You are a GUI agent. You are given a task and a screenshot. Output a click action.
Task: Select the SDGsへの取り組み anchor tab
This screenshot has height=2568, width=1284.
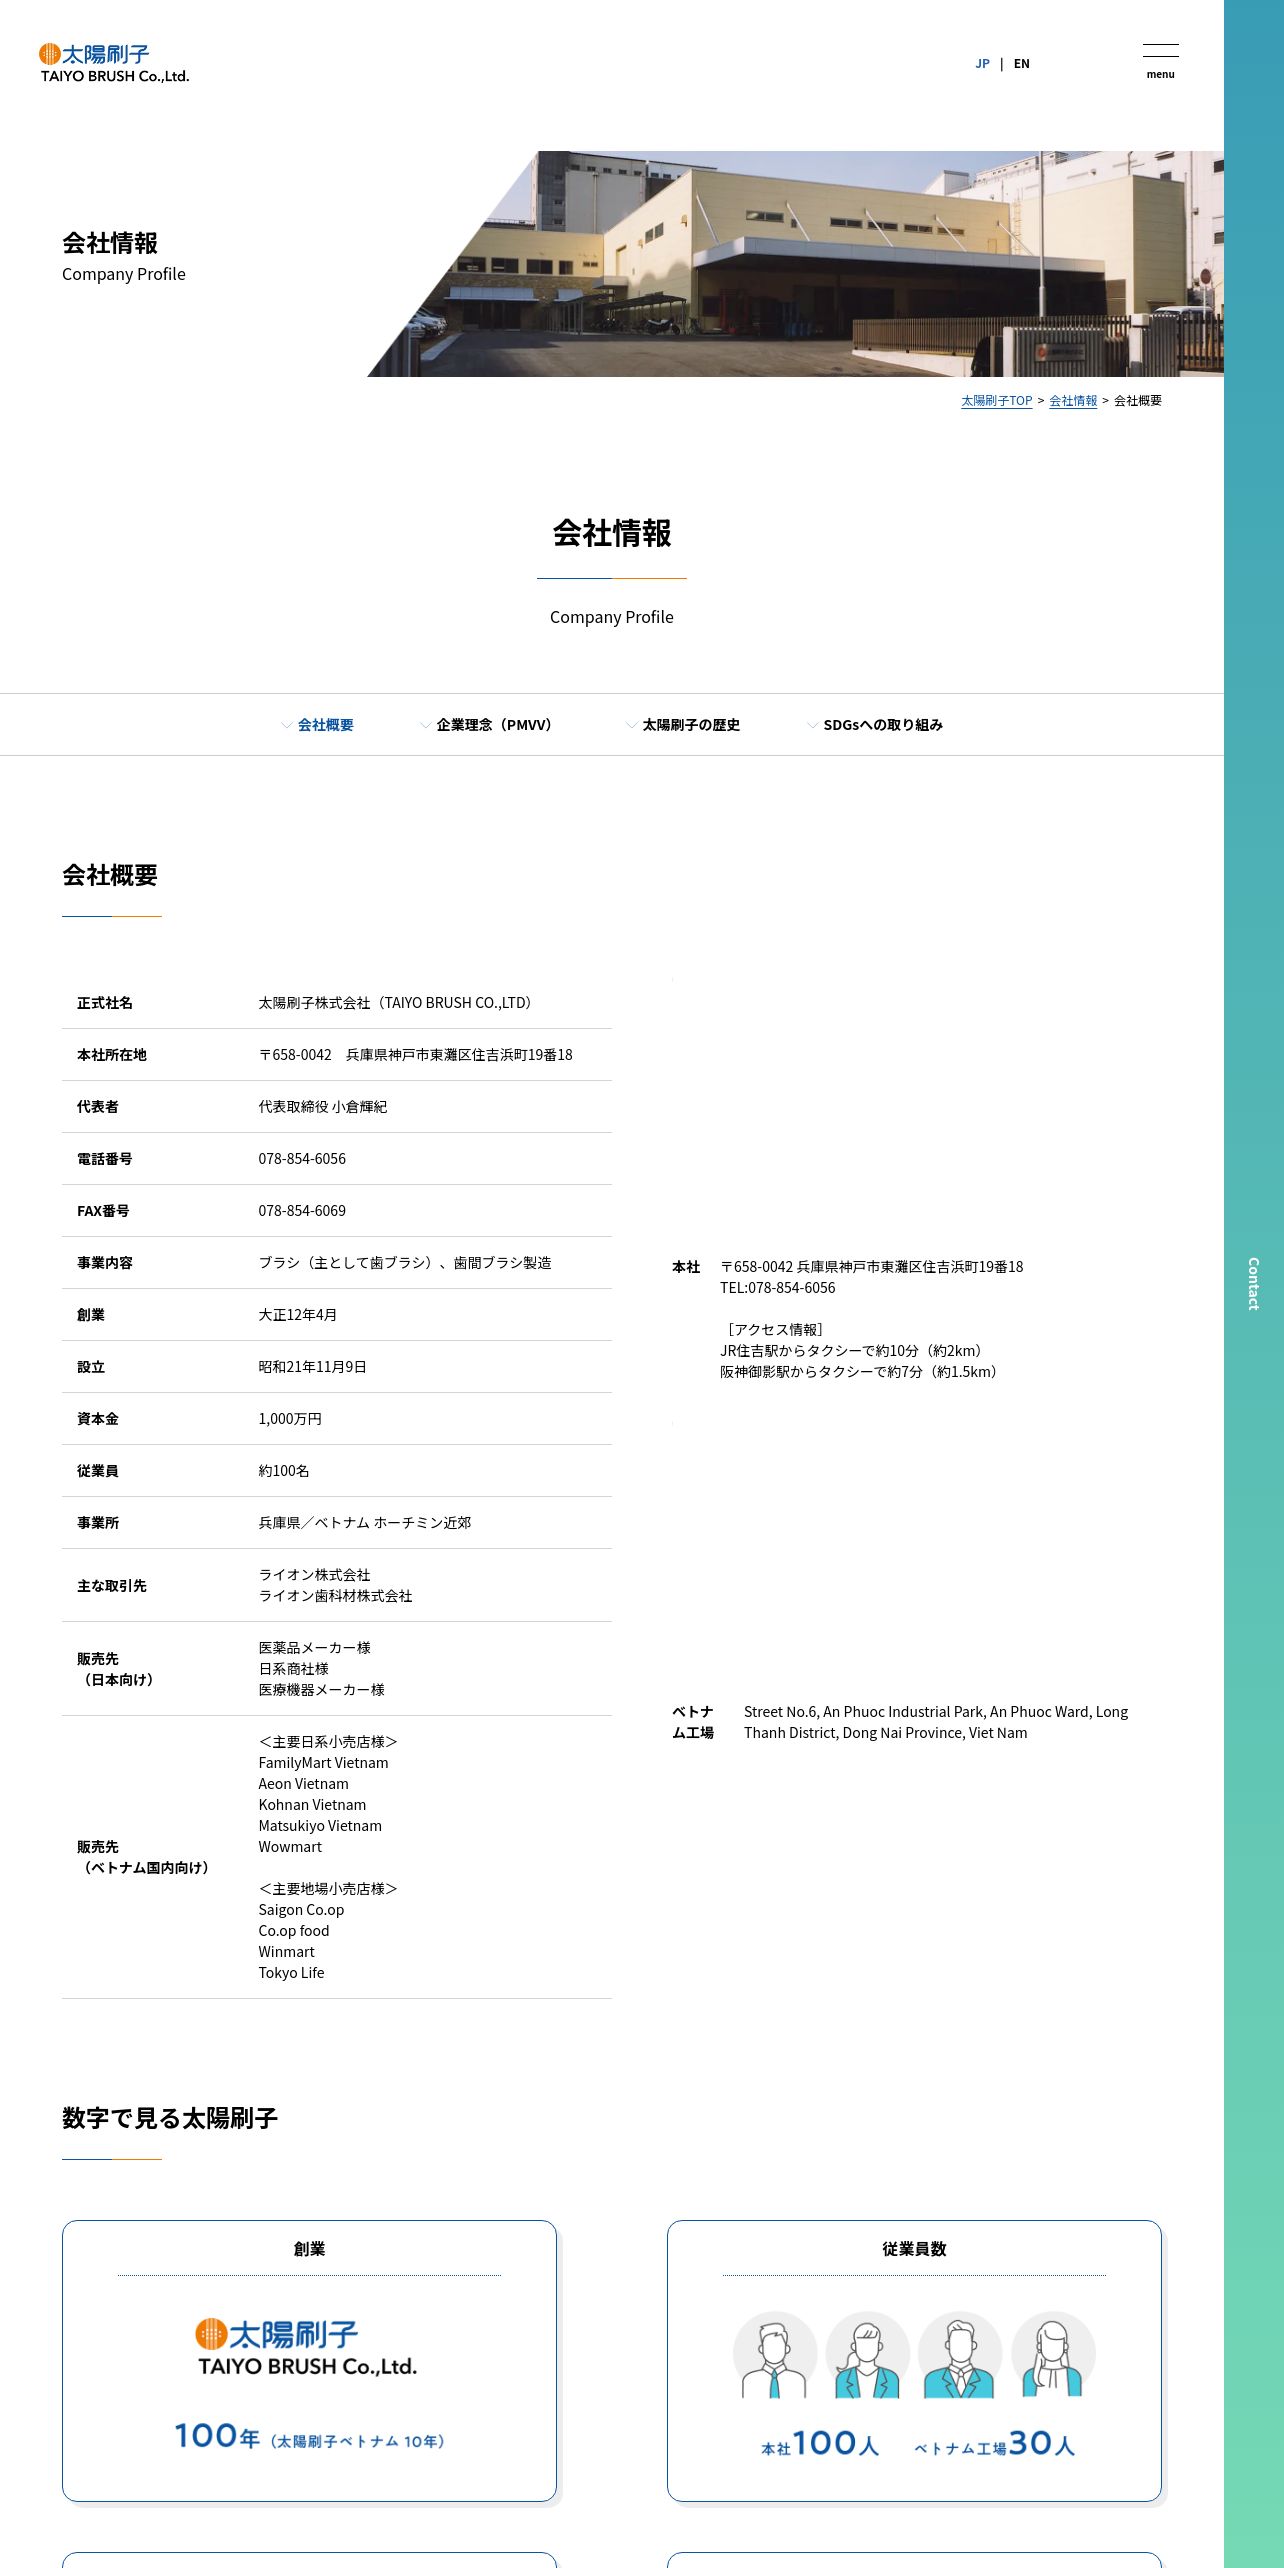point(883,725)
